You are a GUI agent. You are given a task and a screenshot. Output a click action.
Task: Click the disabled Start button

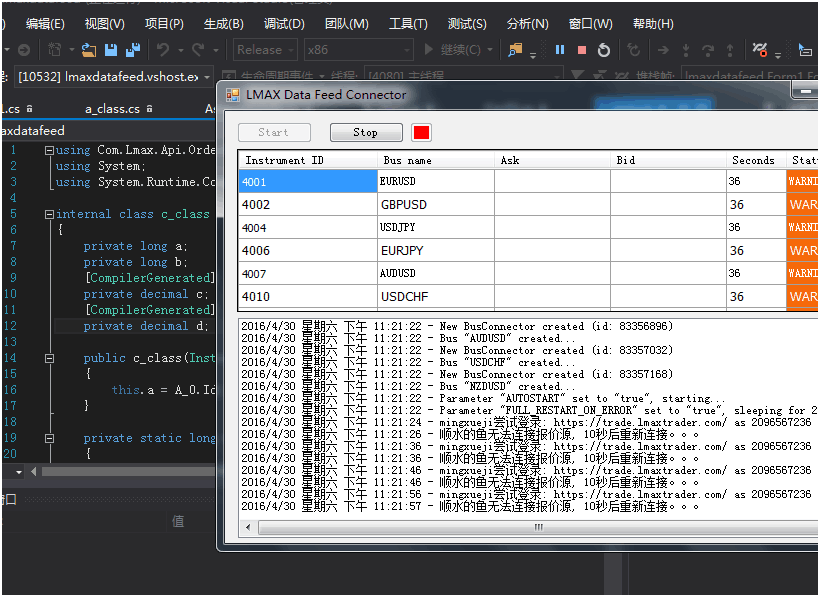tap(274, 133)
